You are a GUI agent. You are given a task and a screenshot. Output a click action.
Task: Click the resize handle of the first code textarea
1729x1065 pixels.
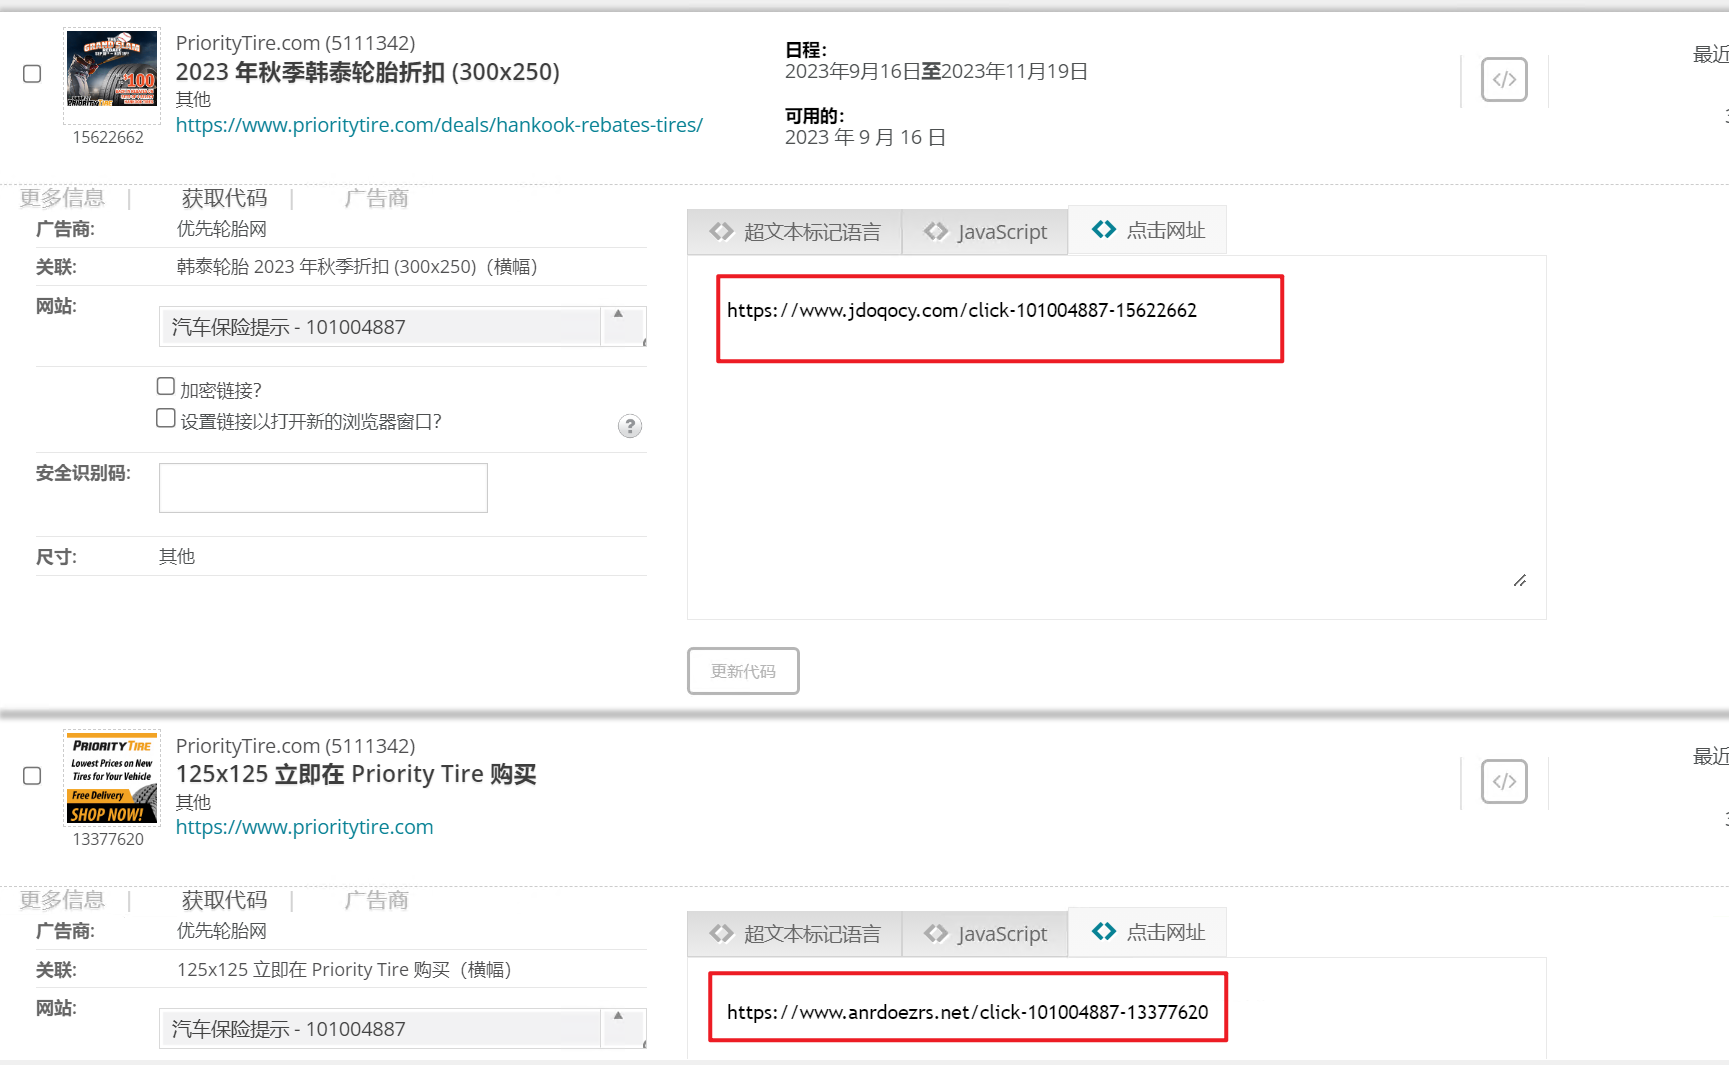[x=1519, y=580]
